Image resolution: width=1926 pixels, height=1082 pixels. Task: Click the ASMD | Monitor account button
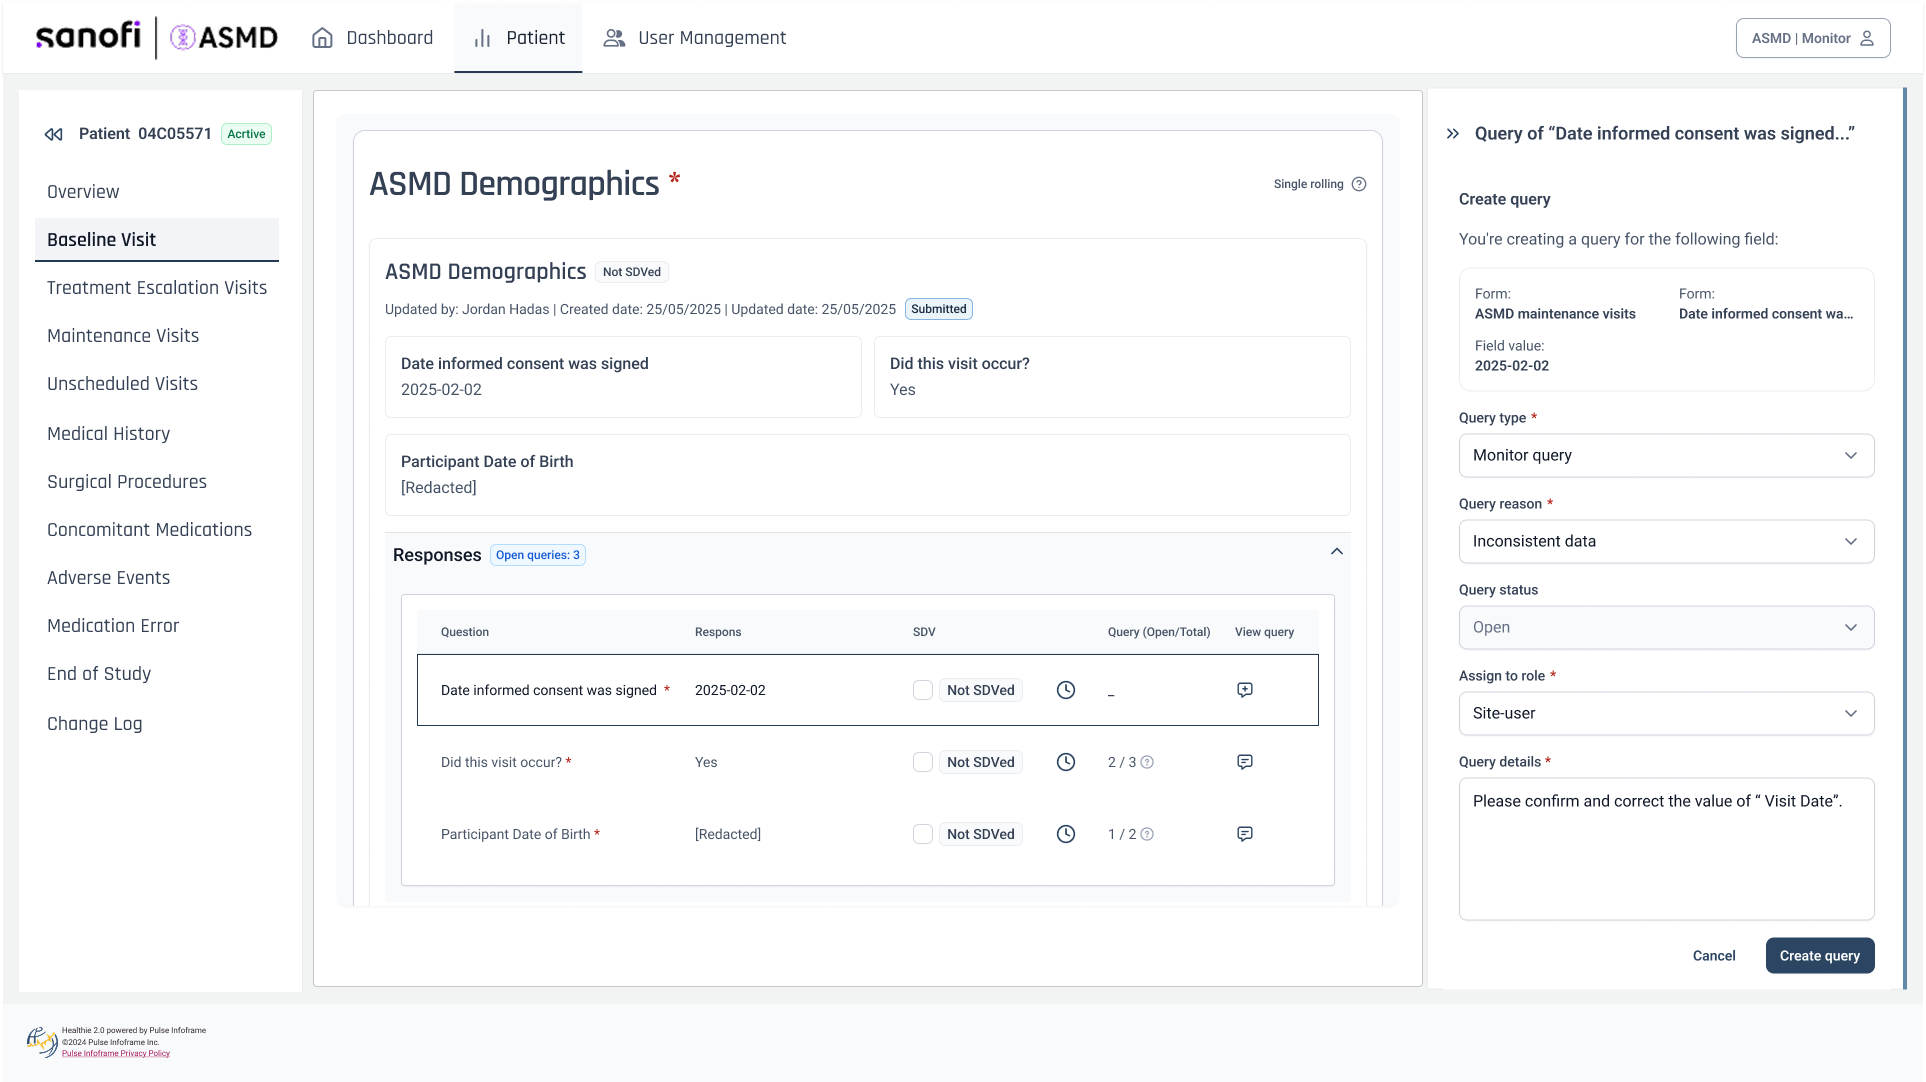[1813, 38]
